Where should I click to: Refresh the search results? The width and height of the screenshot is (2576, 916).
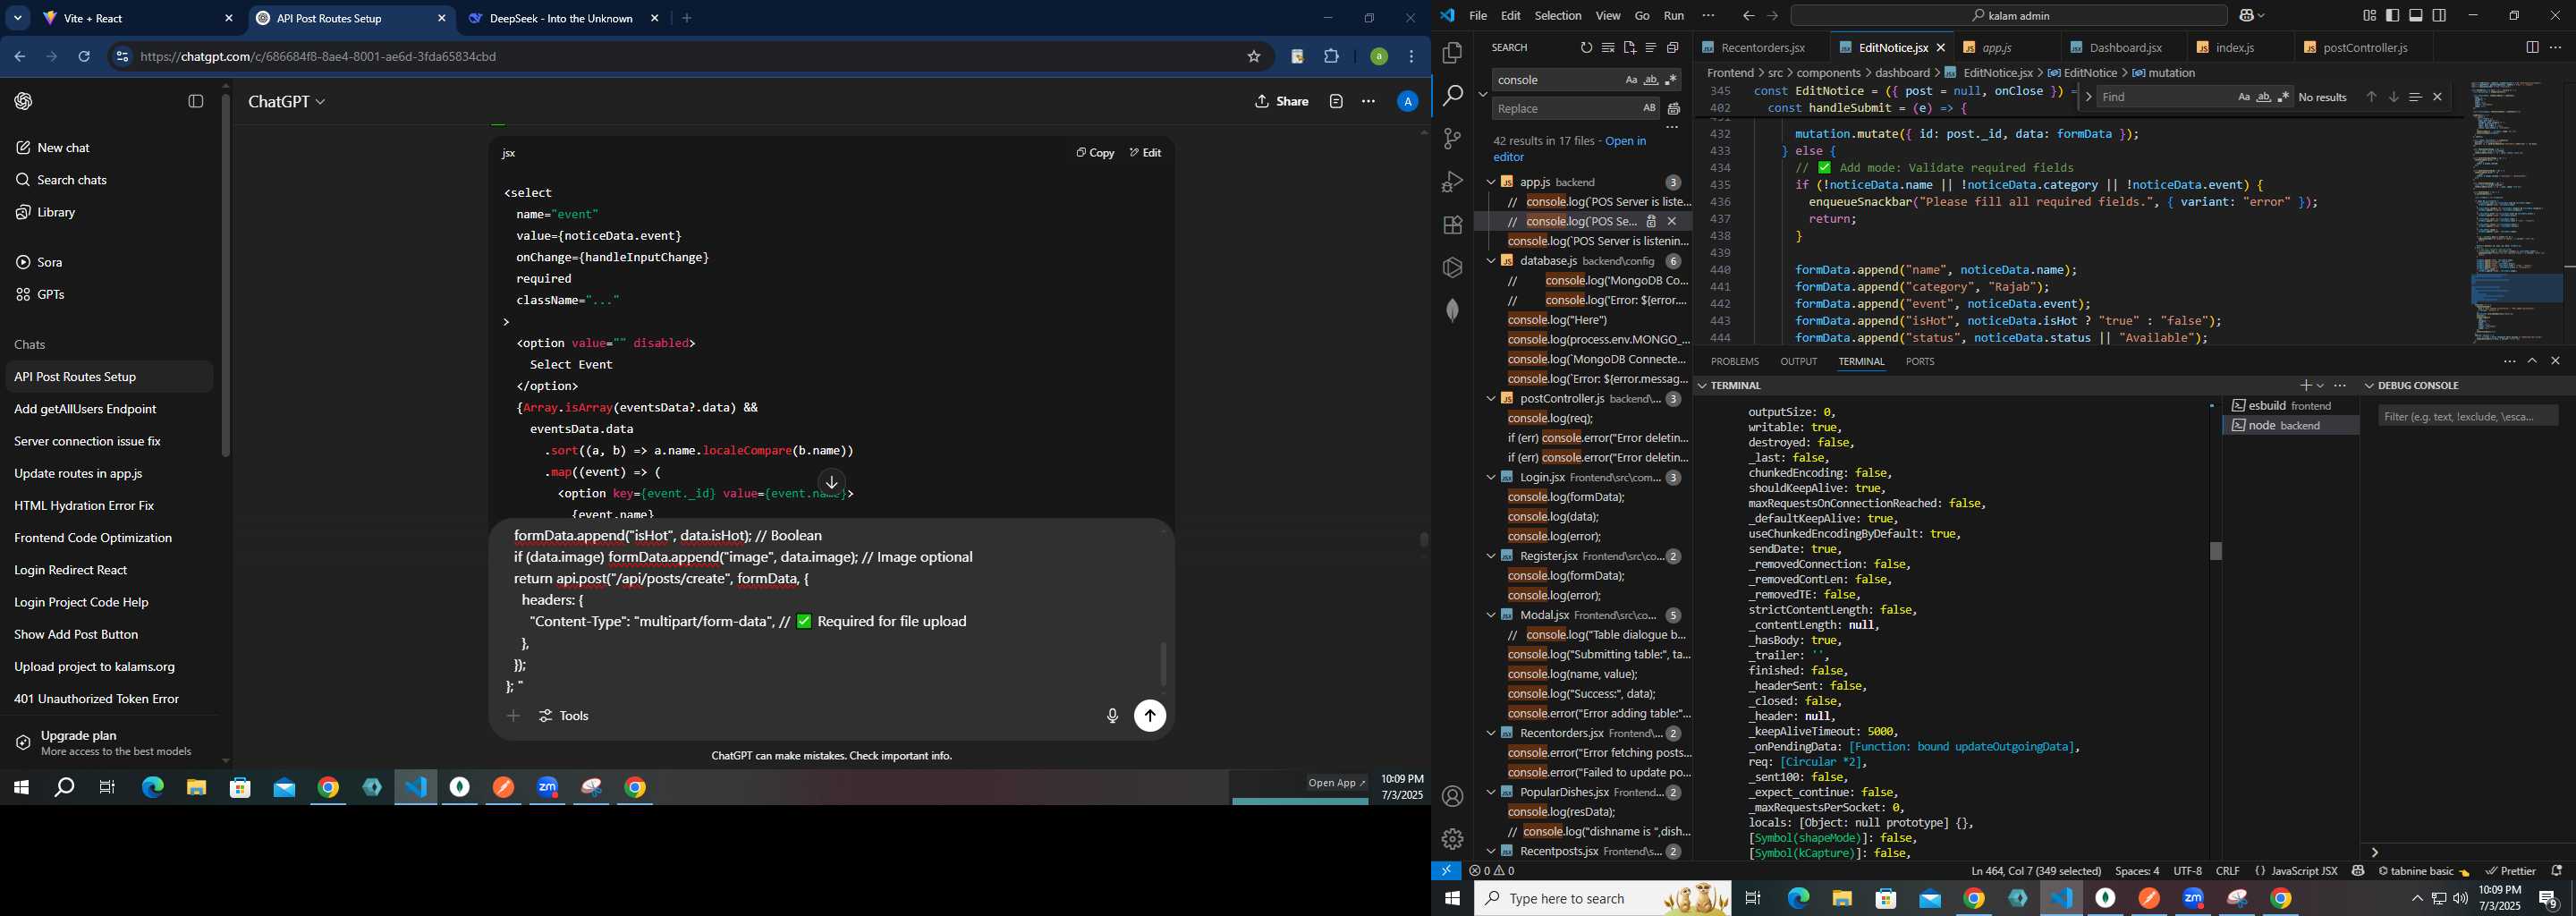[x=1586, y=48]
